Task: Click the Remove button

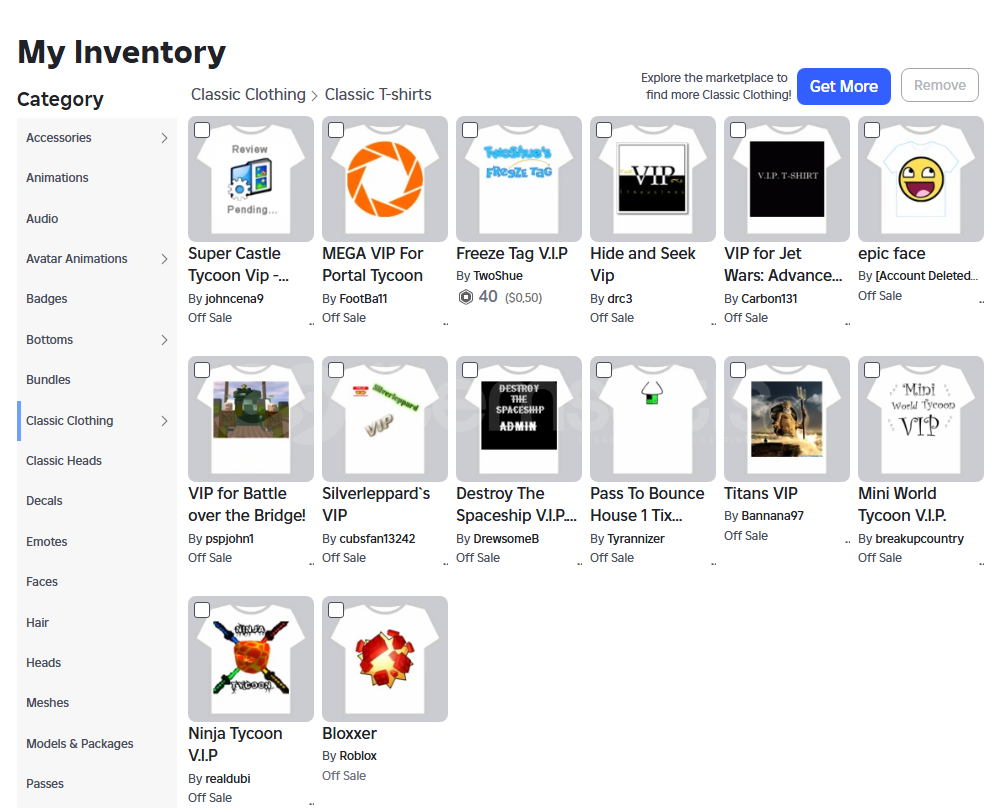Action: (x=940, y=85)
